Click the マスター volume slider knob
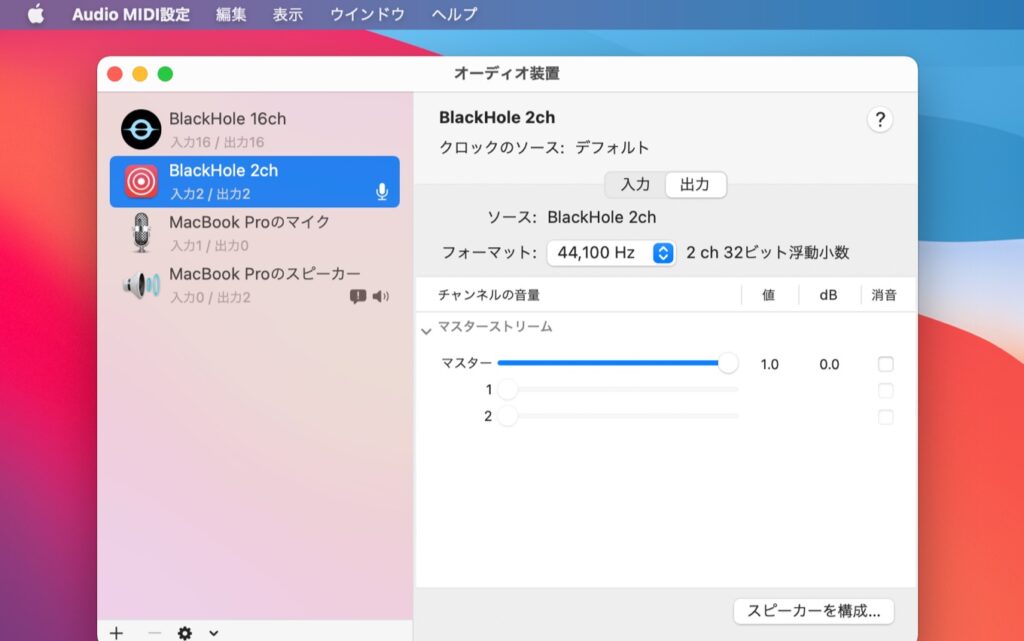The width and height of the screenshot is (1024, 641). tap(728, 364)
